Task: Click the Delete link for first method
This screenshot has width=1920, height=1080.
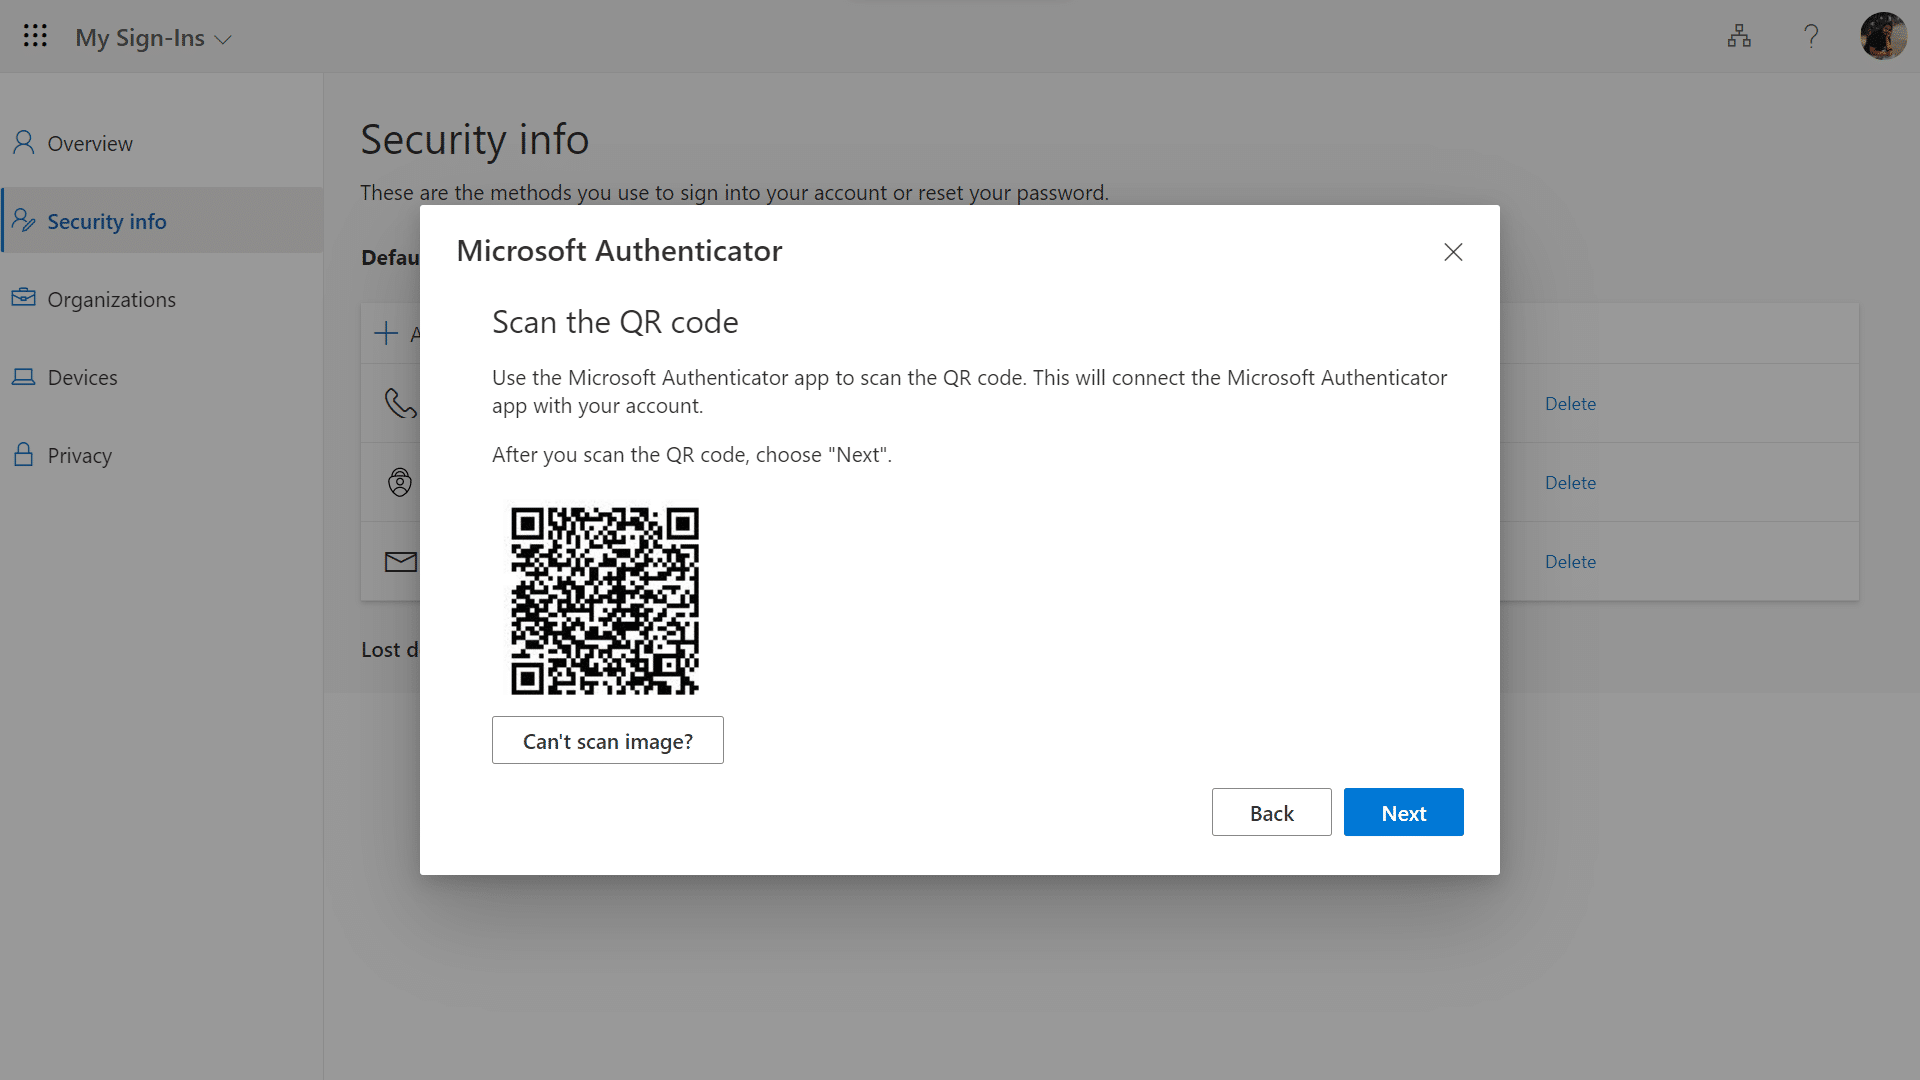Action: 1569,404
